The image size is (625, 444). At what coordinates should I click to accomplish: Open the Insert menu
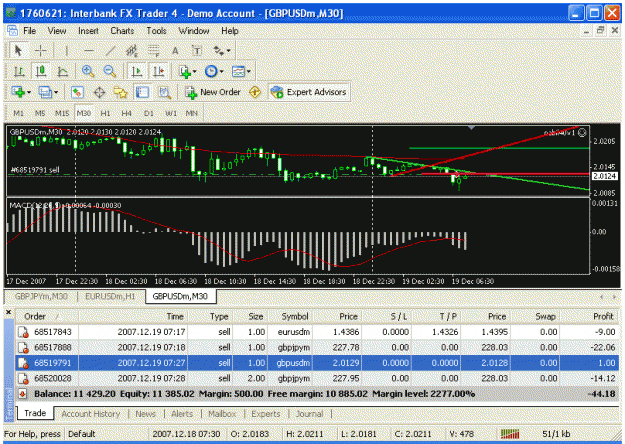[88, 31]
